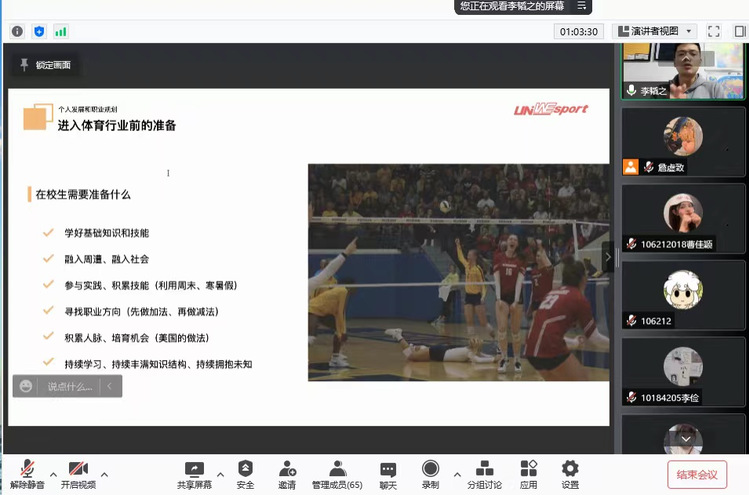This screenshot has height=495, width=749.
Task: Unmute microphone with 解除静音 button
Action: [27, 473]
